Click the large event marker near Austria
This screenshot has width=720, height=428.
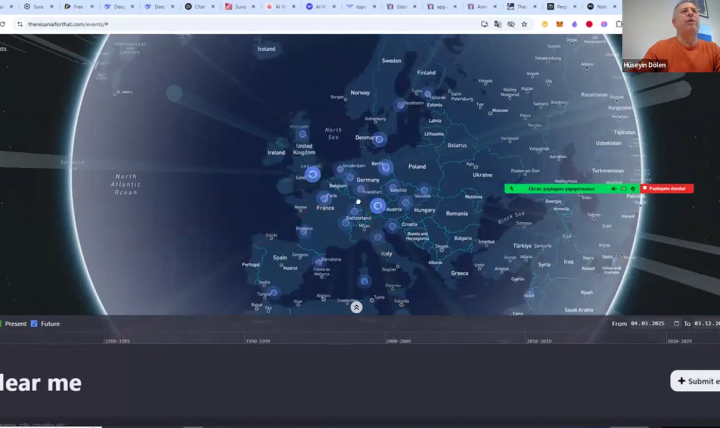pyautogui.click(x=377, y=206)
